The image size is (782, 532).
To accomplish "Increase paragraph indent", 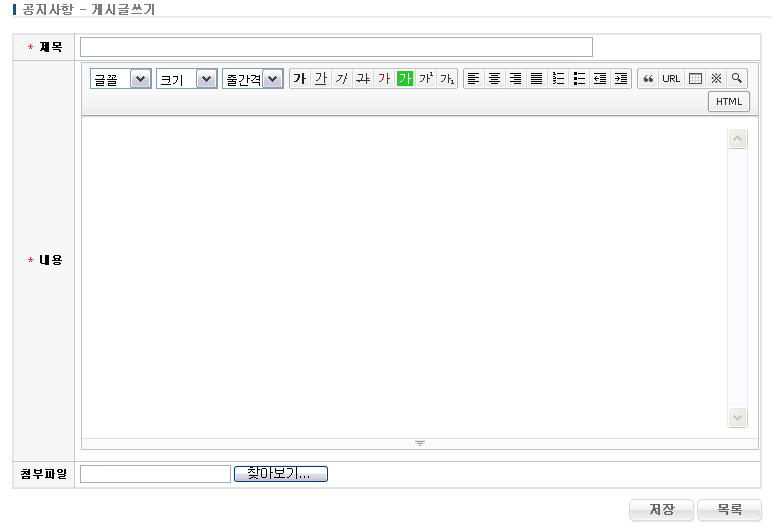I will tap(621, 79).
